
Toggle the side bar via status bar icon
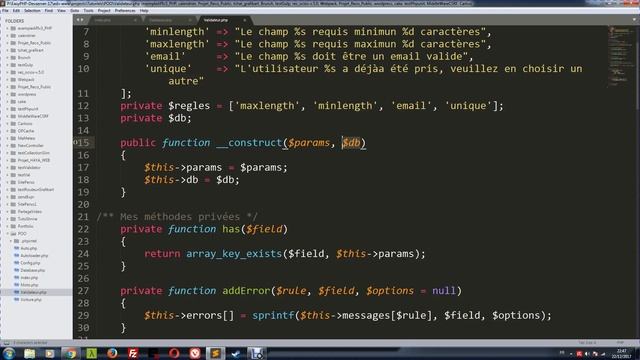pyautogui.click(x=7, y=343)
